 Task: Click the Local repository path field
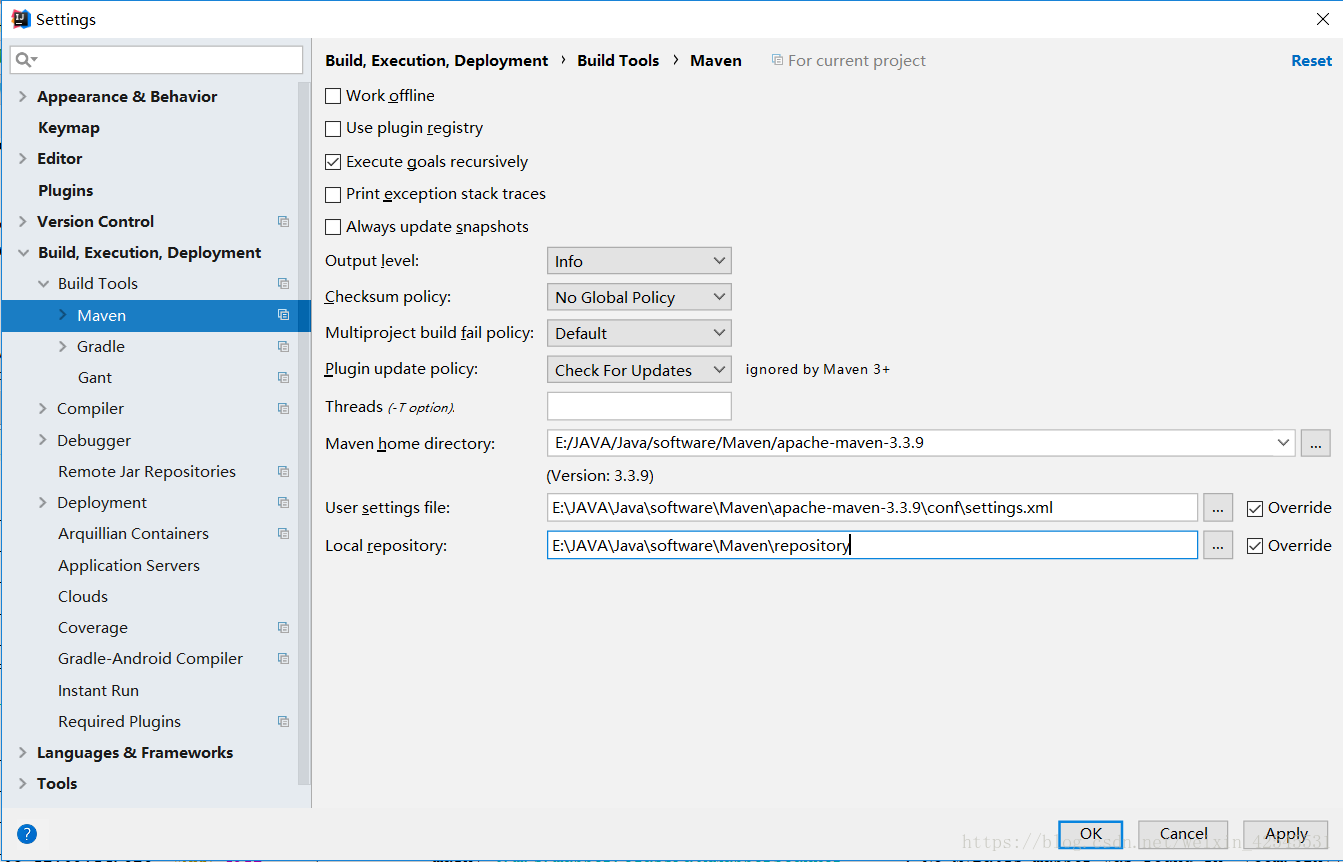872,545
